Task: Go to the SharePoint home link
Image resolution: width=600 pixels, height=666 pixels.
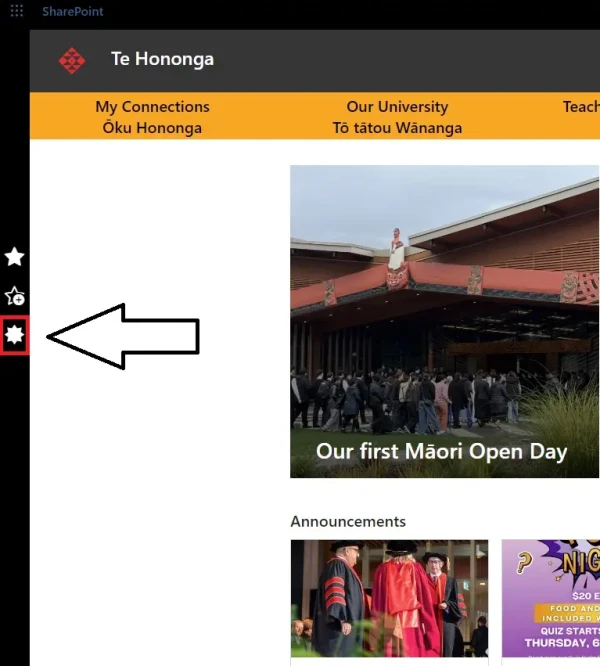Action: pyautogui.click(x=73, y=12)
